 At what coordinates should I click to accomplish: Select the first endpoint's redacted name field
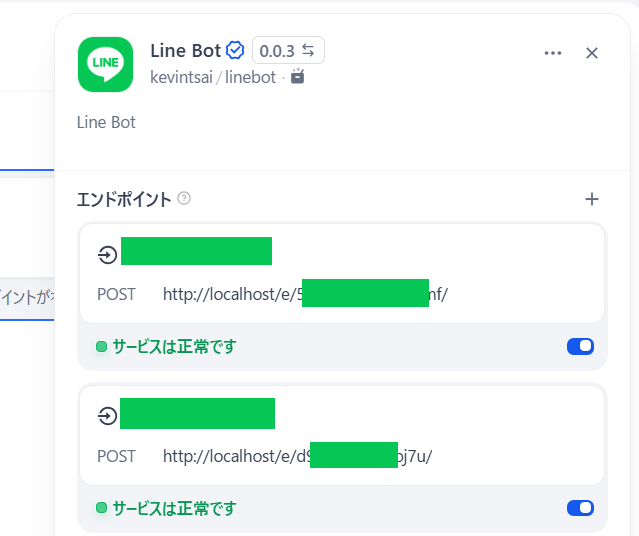click(196, 251)
